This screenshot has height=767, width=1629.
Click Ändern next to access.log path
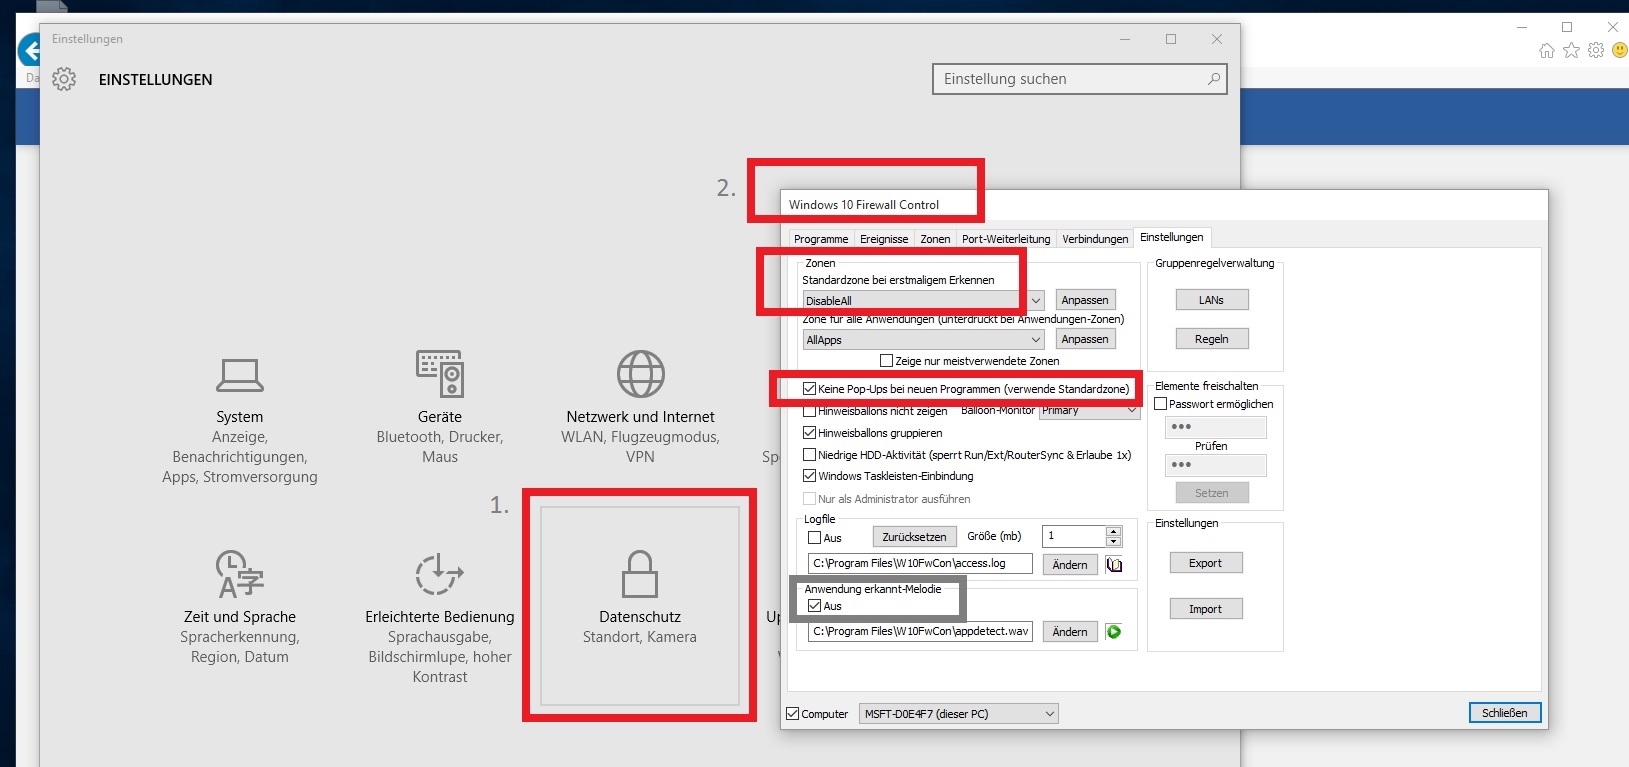(1070, 565)
